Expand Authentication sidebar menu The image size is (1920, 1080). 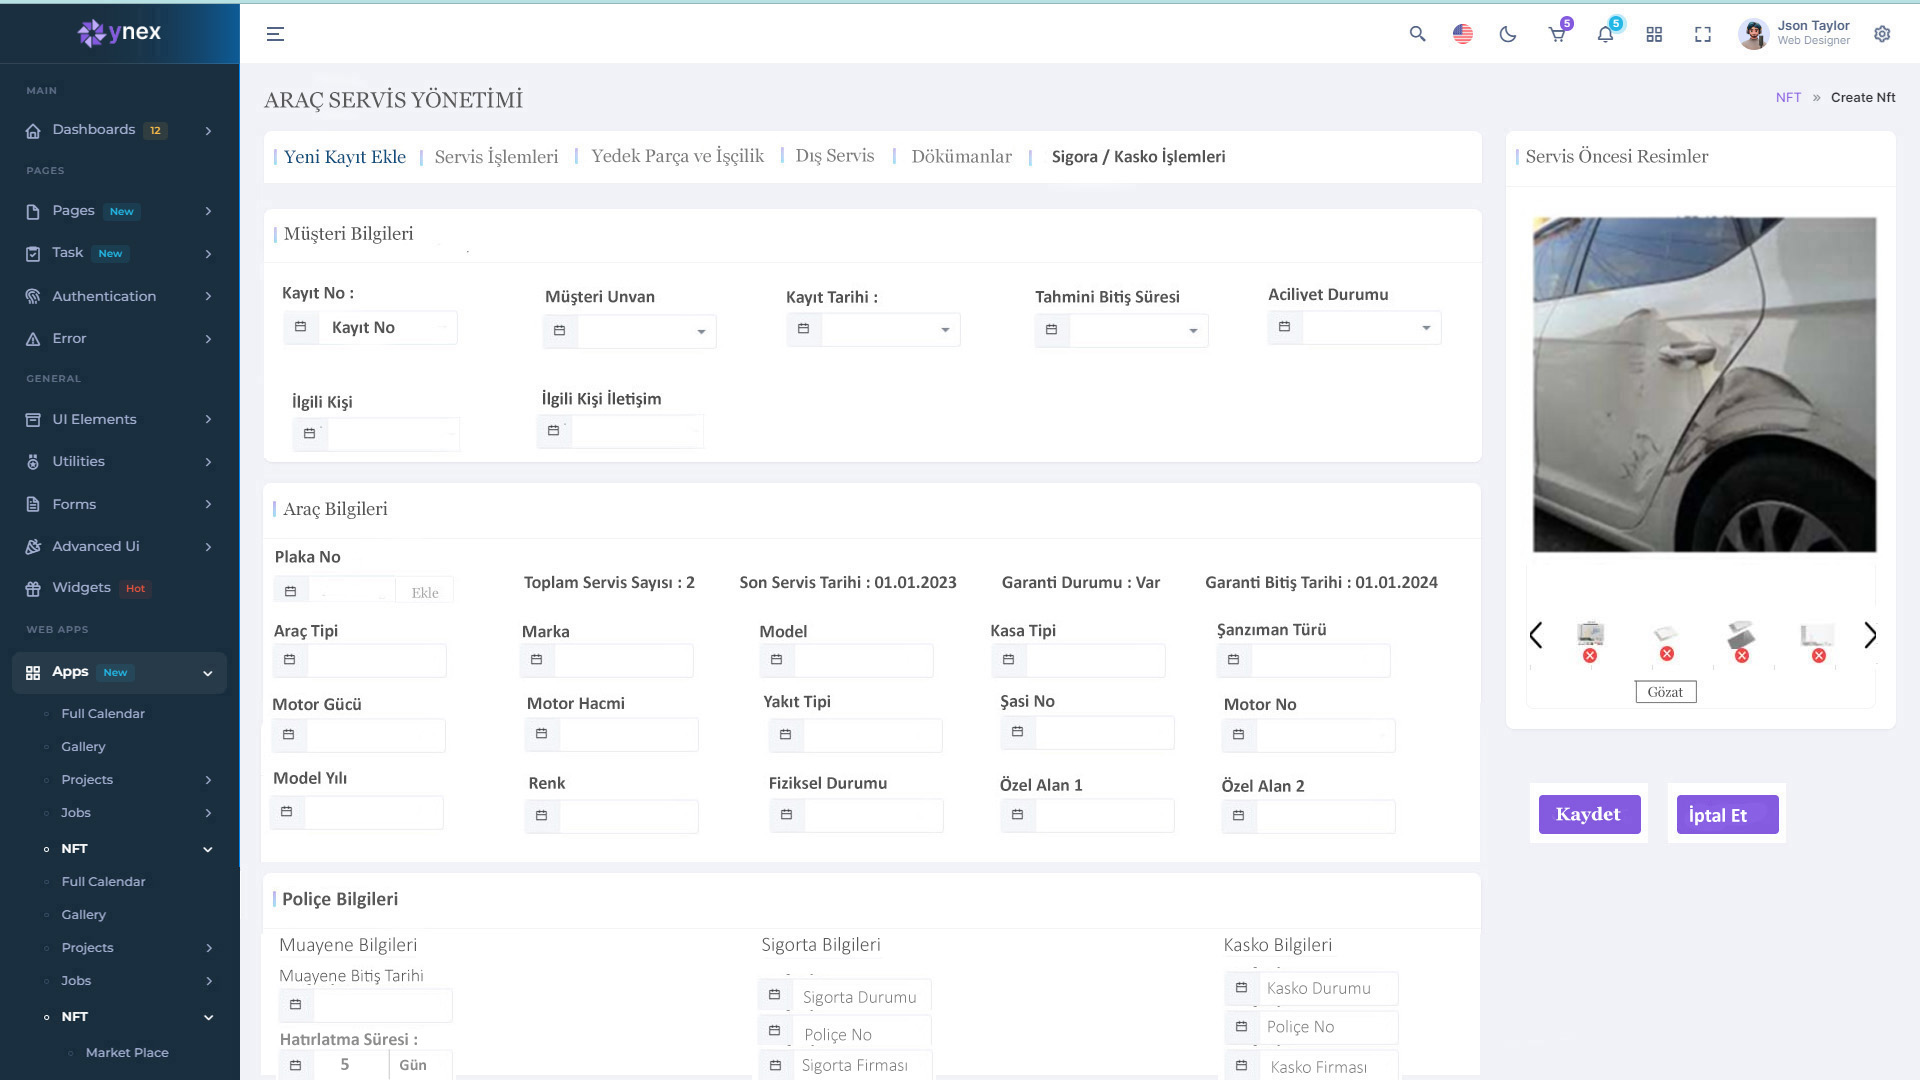208,296
